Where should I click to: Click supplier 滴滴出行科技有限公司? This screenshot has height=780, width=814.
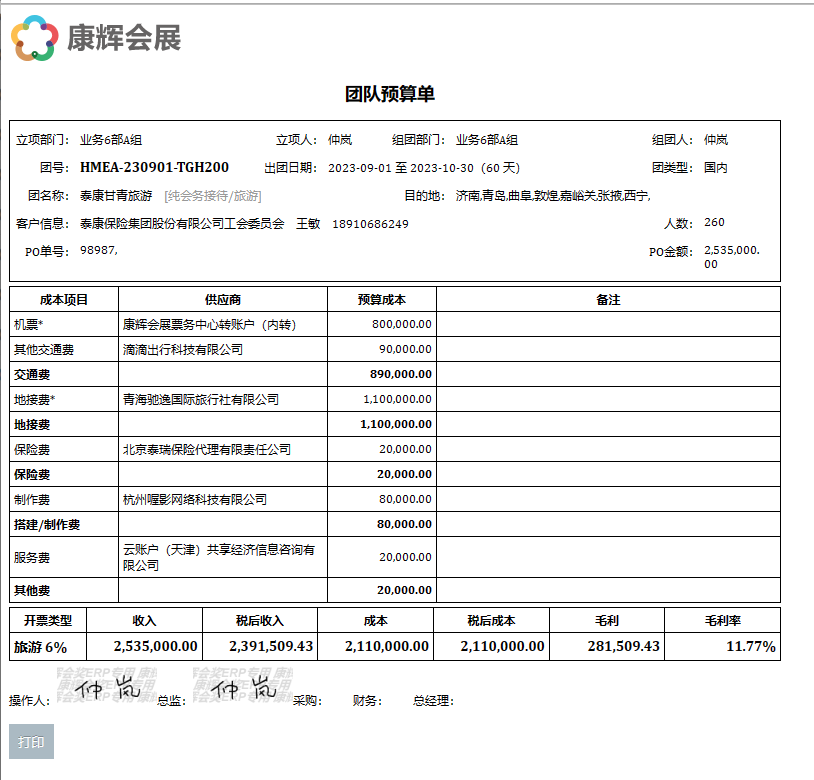pyautogui.click(x=183, y=349)
